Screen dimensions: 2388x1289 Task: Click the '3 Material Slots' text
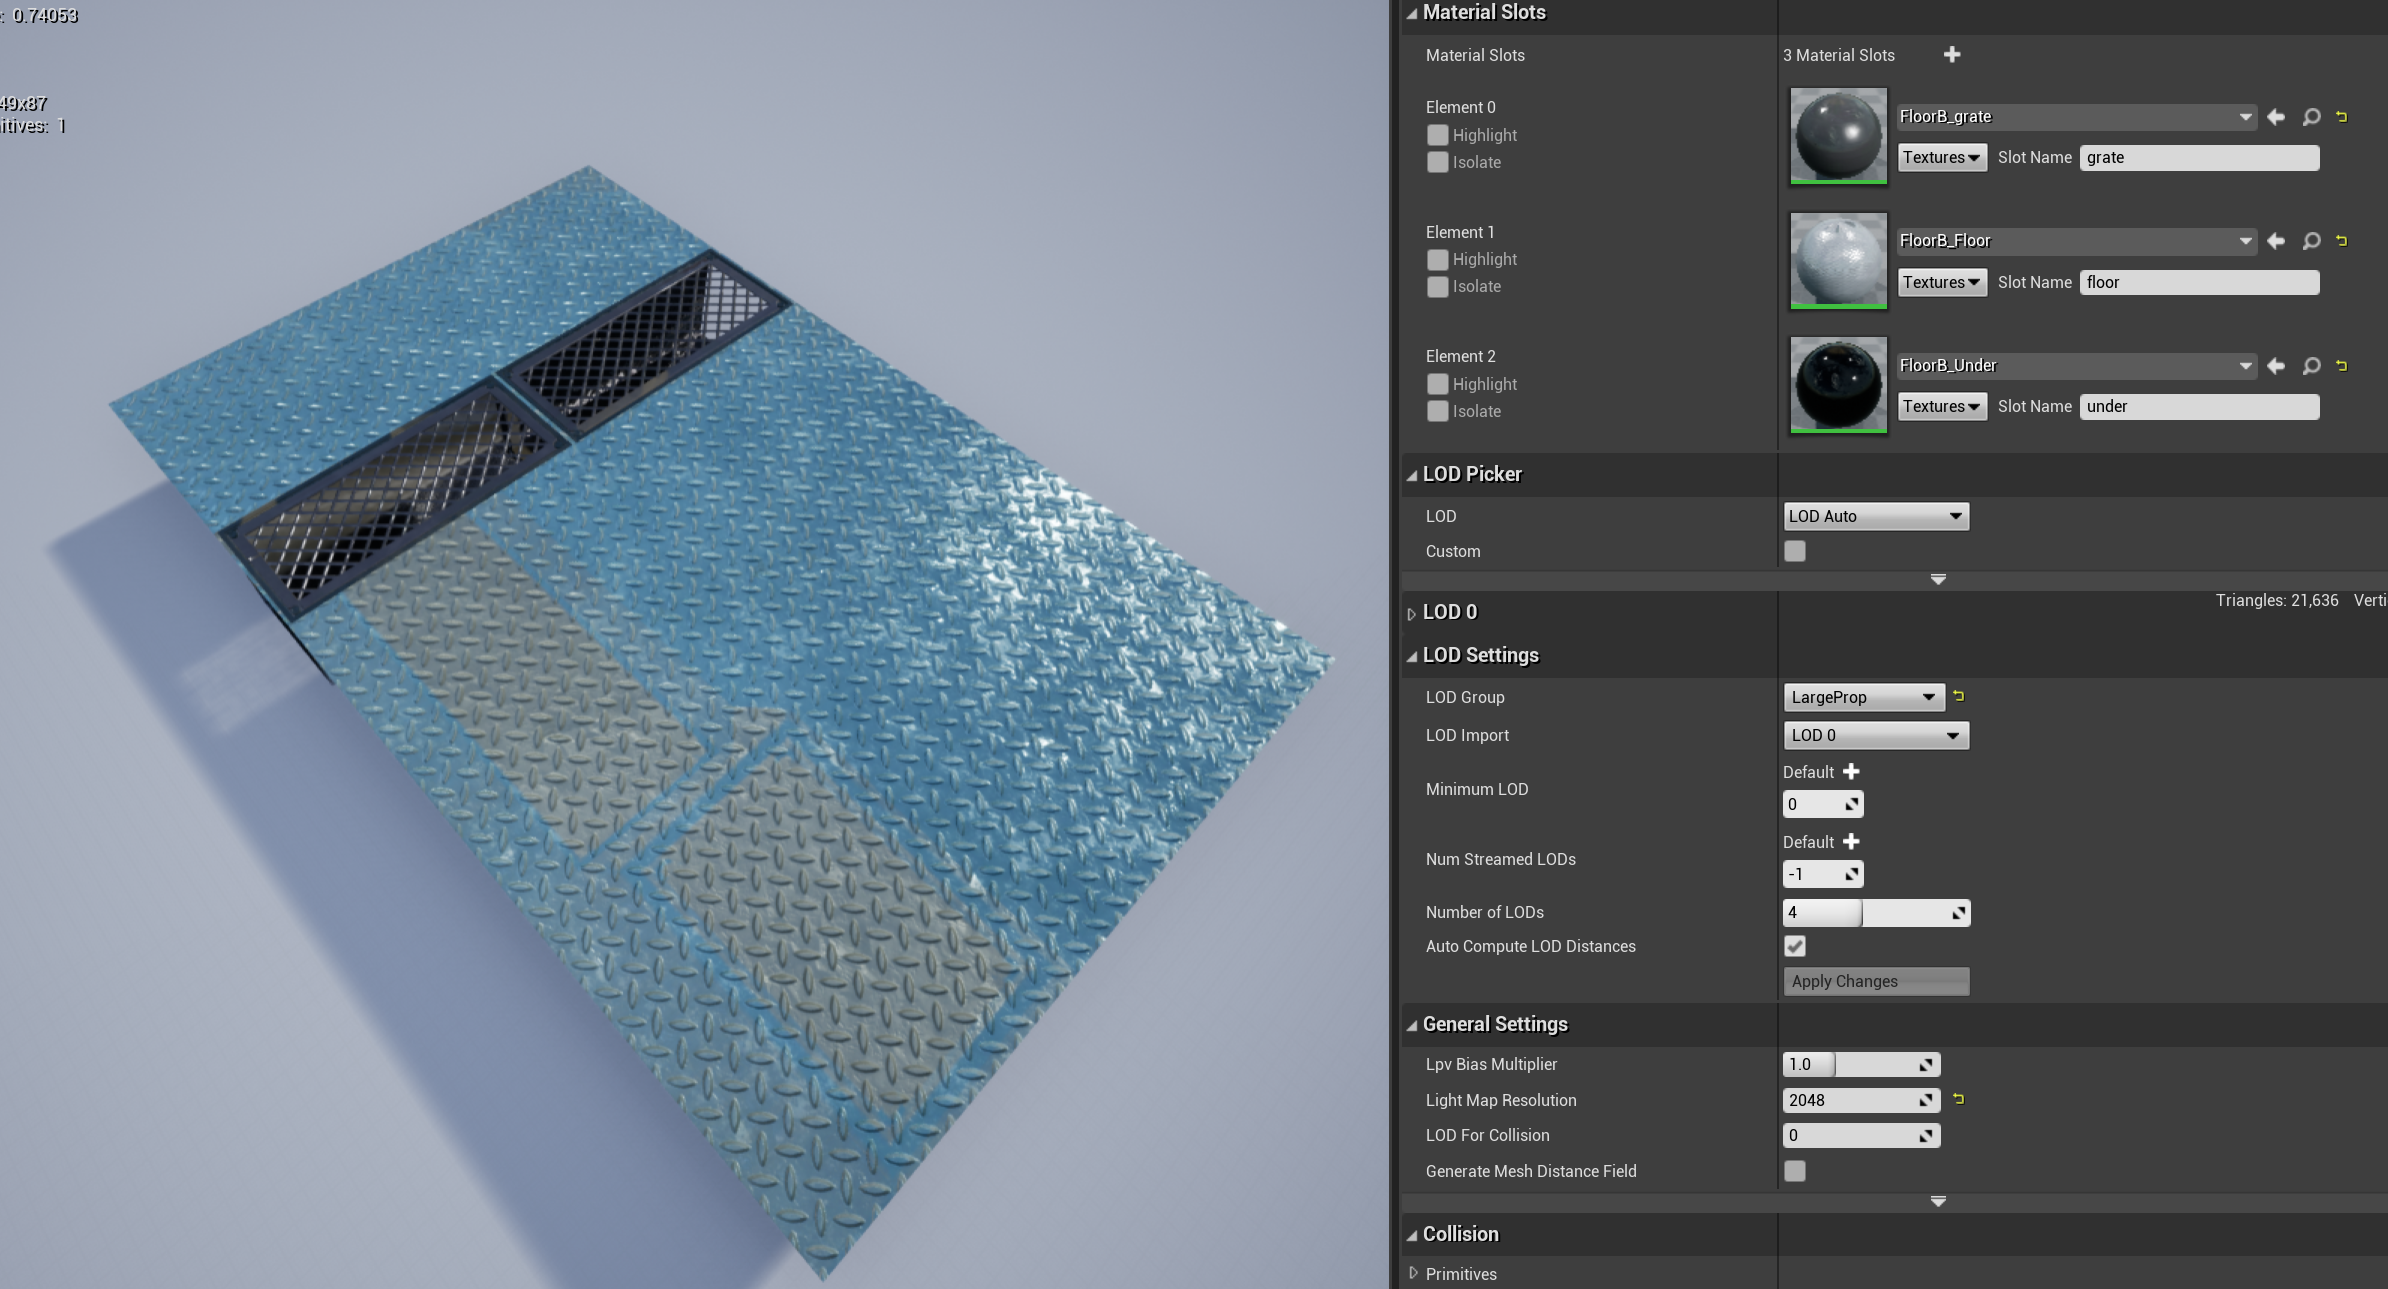1838,55
